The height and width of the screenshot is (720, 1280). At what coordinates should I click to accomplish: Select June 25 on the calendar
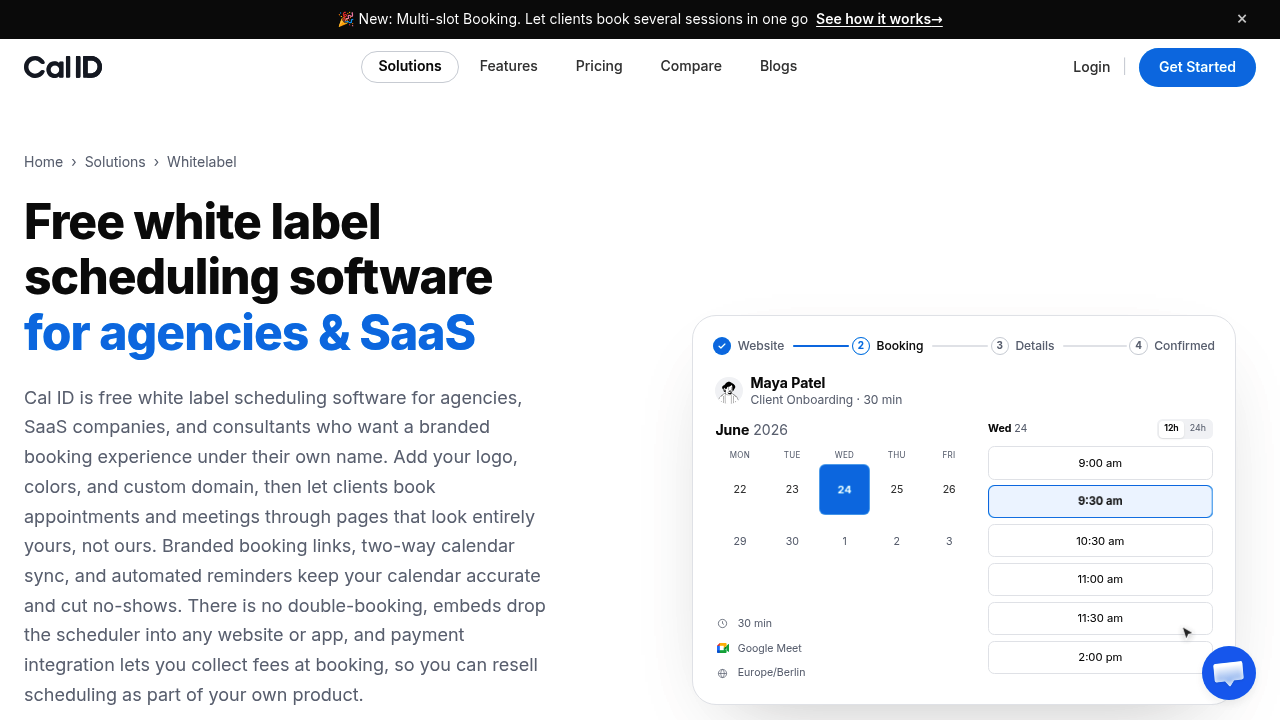[x=897, y=490]
